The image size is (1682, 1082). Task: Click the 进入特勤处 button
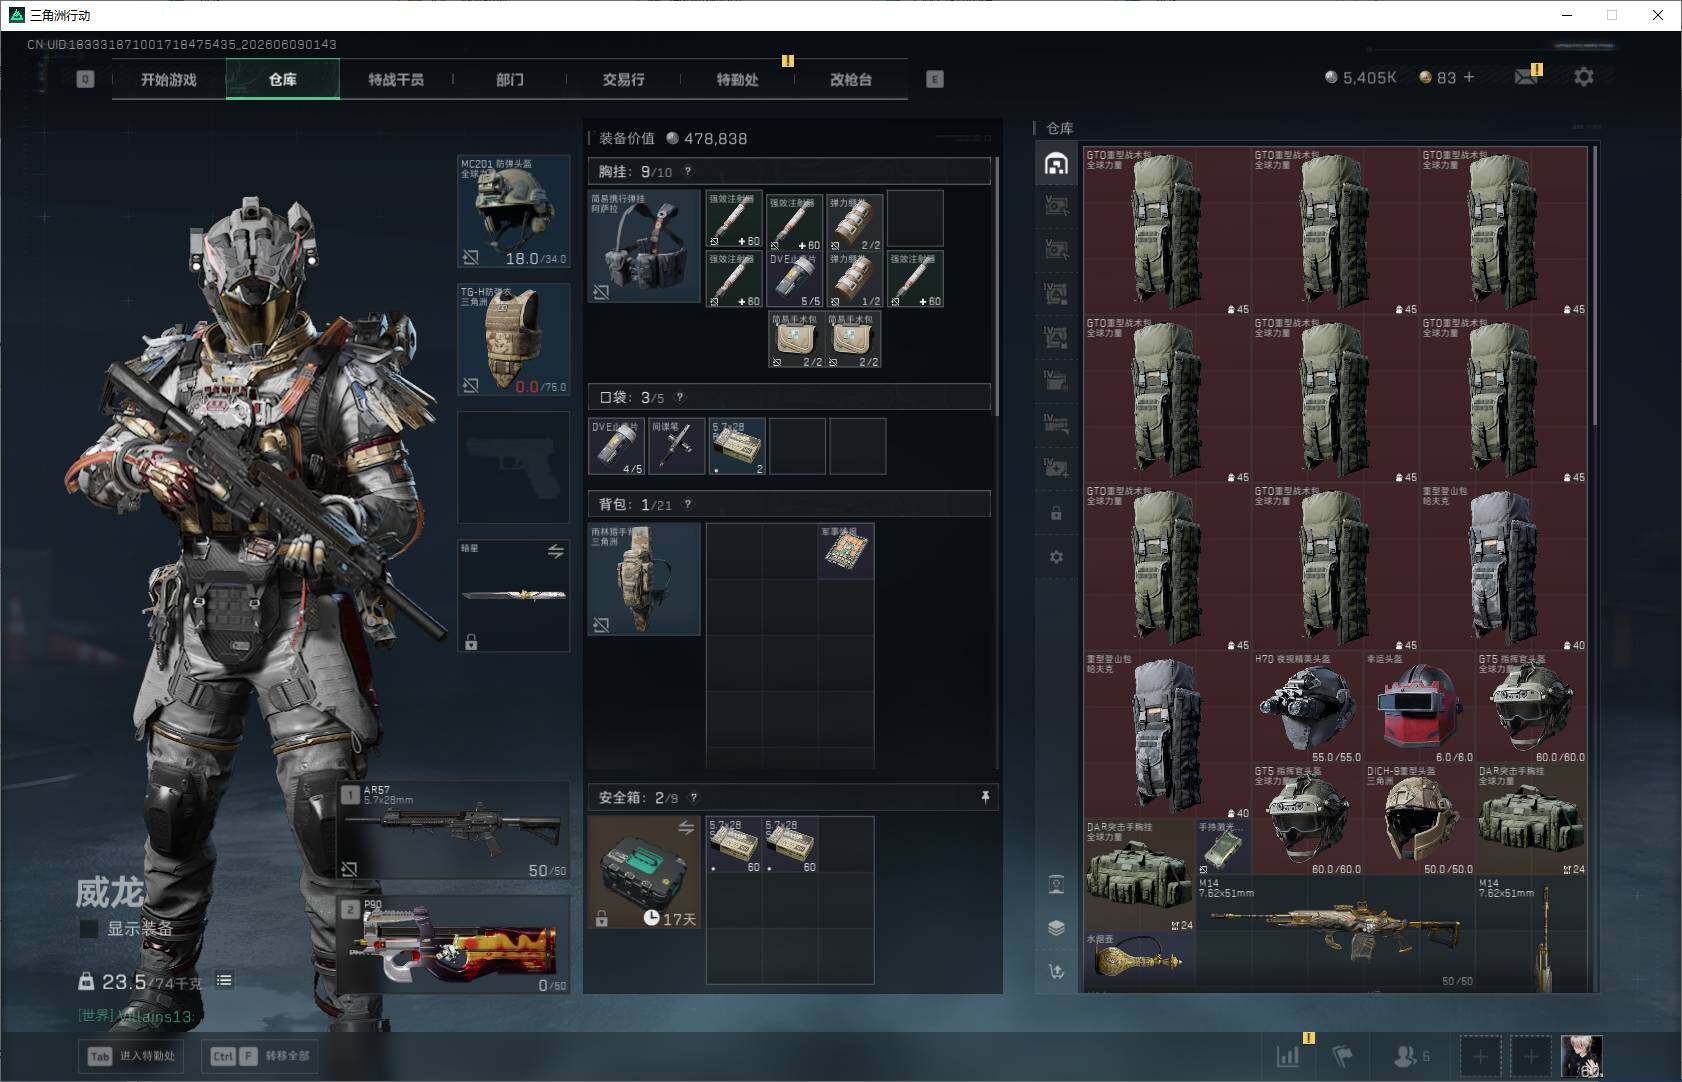pos(133,1056)
